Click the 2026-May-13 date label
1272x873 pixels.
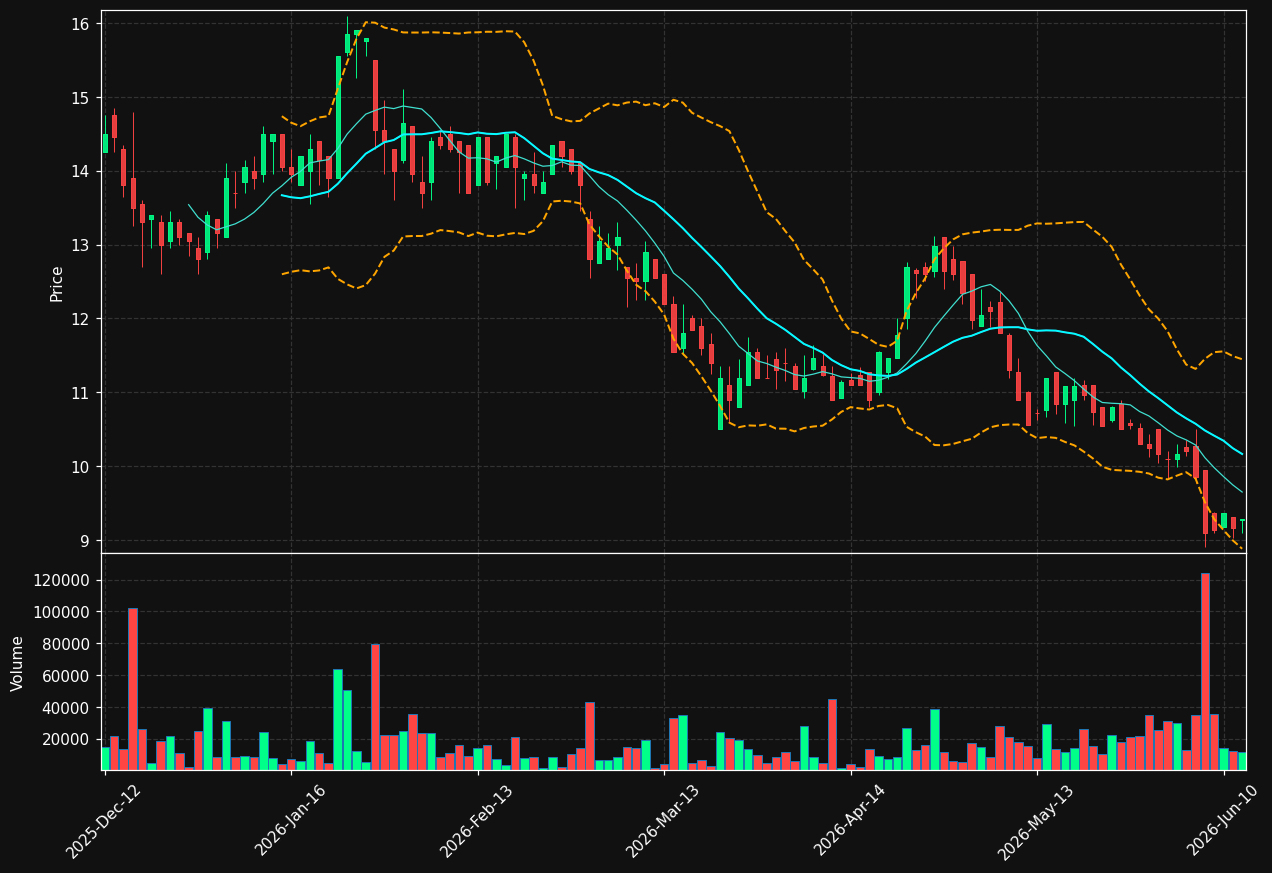pyautogui.click(x=1037, y=821)
